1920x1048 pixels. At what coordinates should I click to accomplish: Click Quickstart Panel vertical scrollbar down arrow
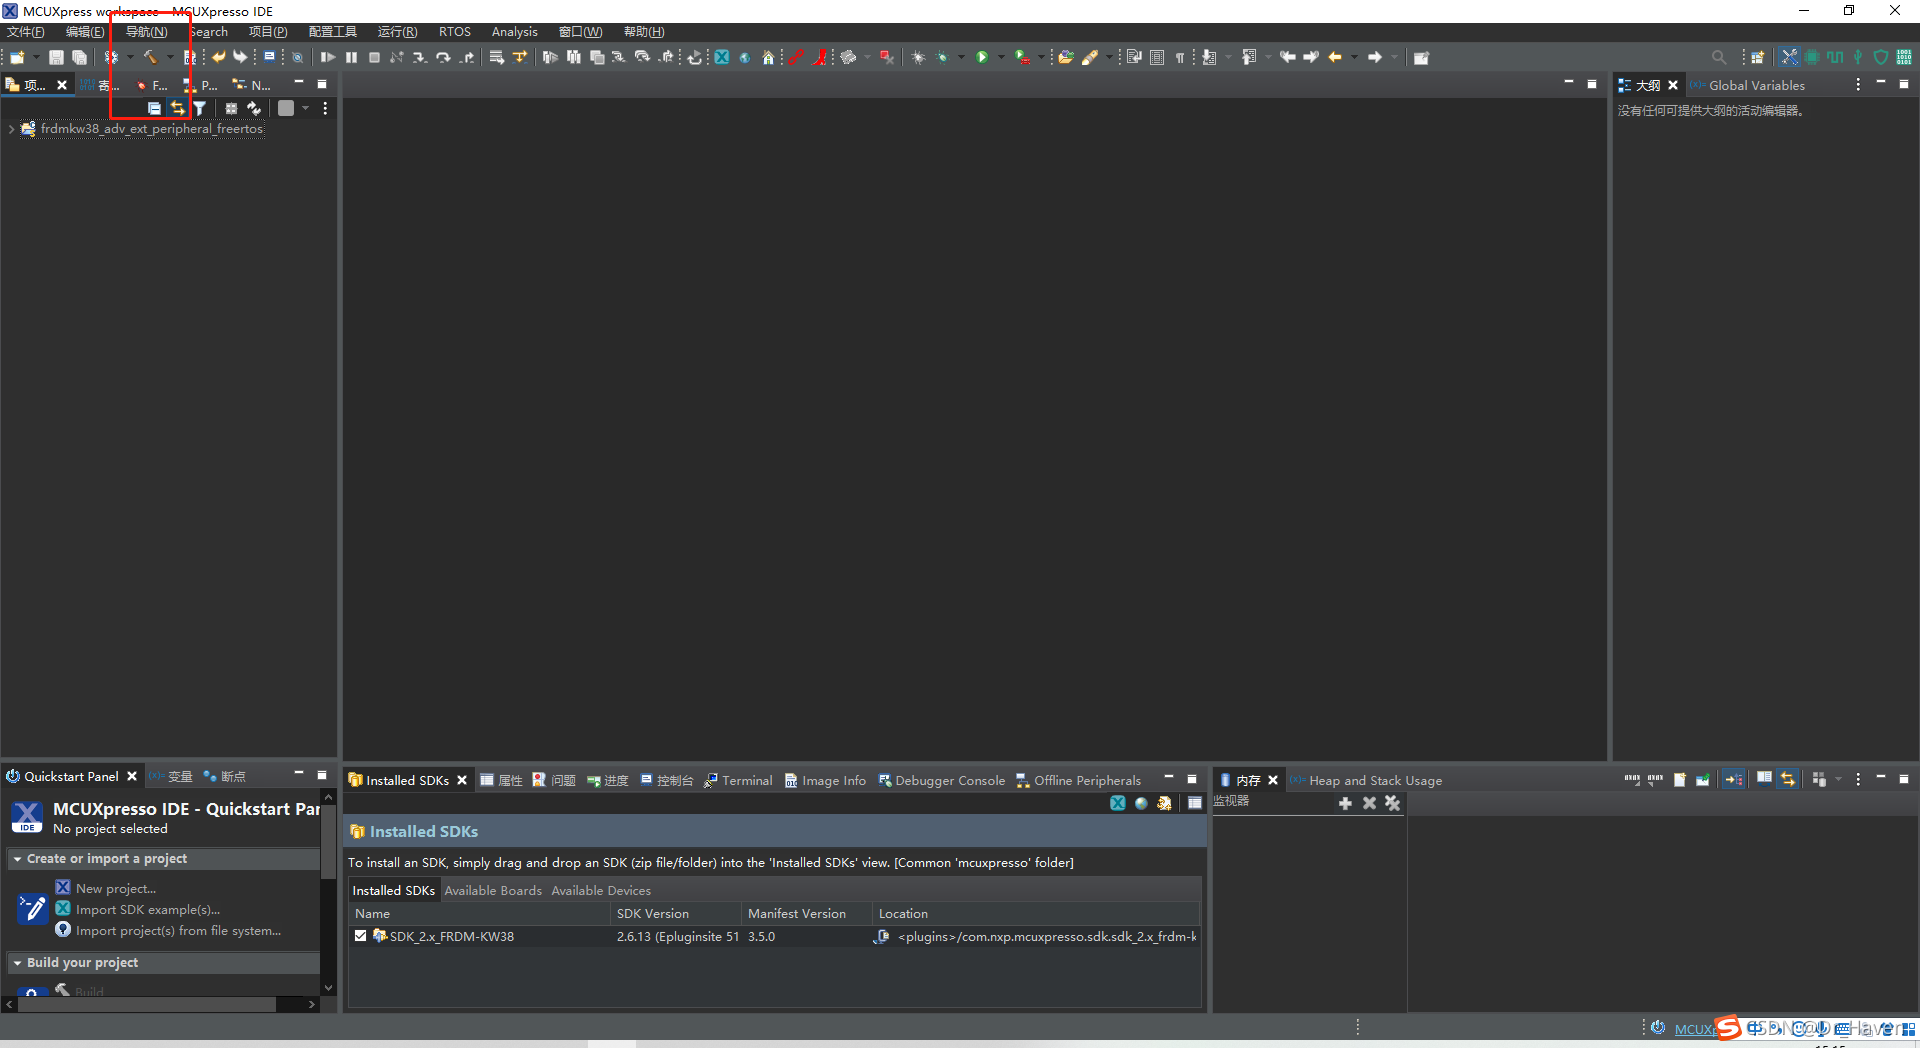click(328, 988)
